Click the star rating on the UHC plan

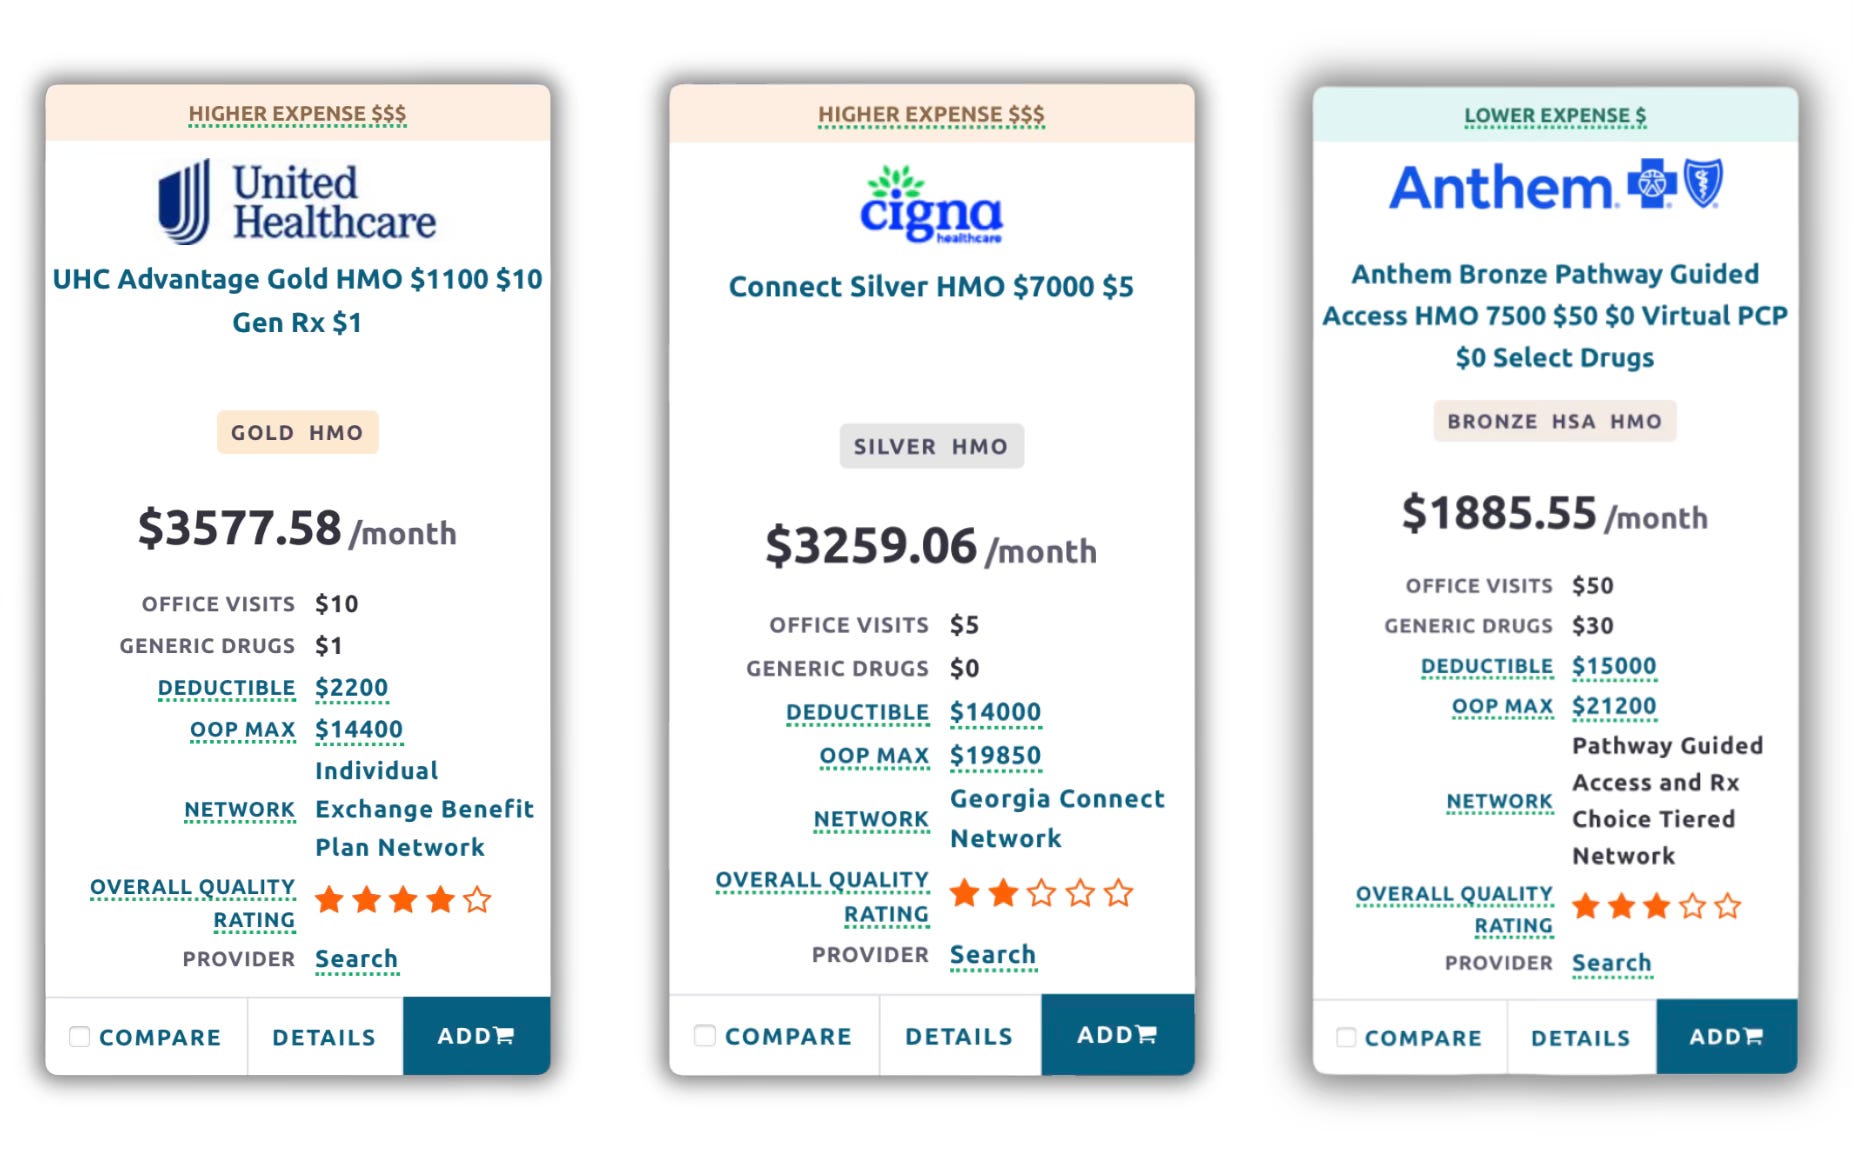coord(403,900)
